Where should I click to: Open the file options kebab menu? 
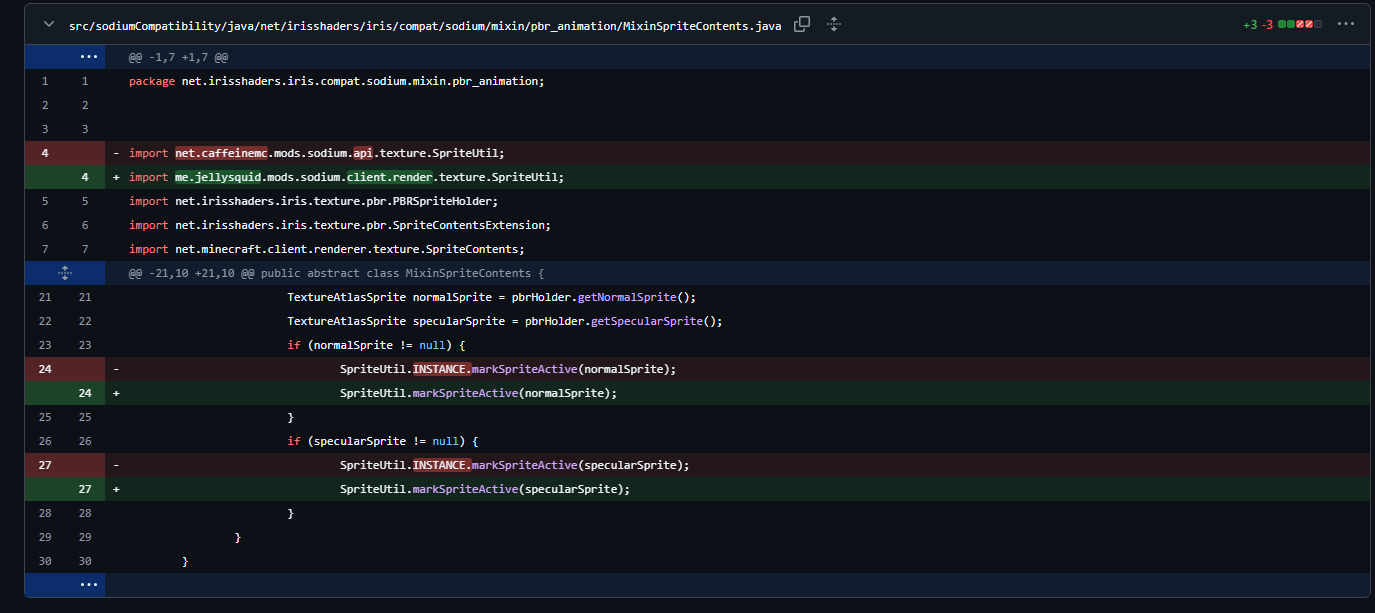click(x=1345, y=25)
